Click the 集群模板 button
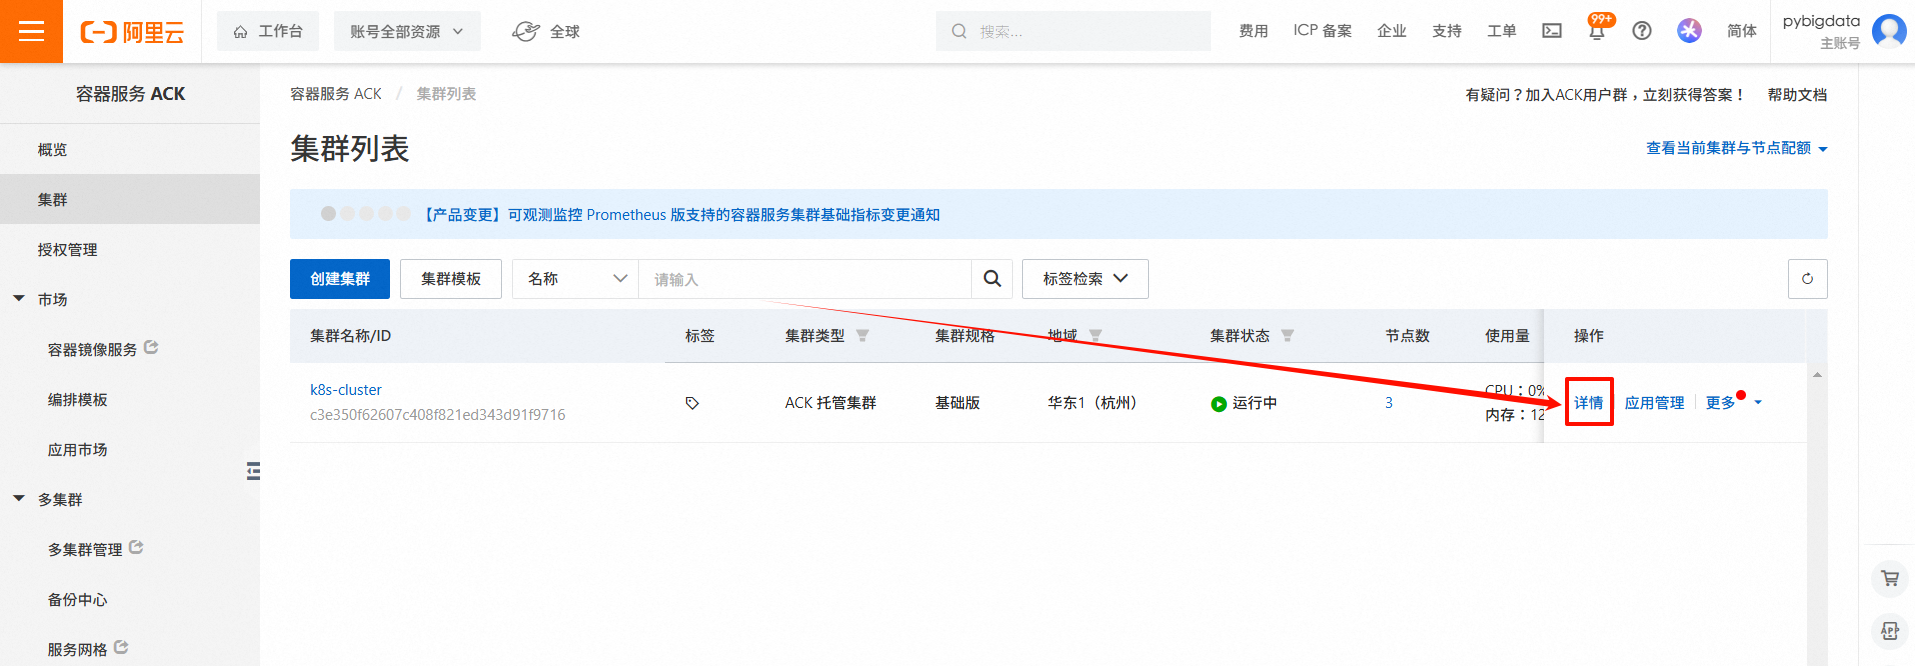Image resolution: width=1915 pixels, height=666 pixels. [451, 279]
